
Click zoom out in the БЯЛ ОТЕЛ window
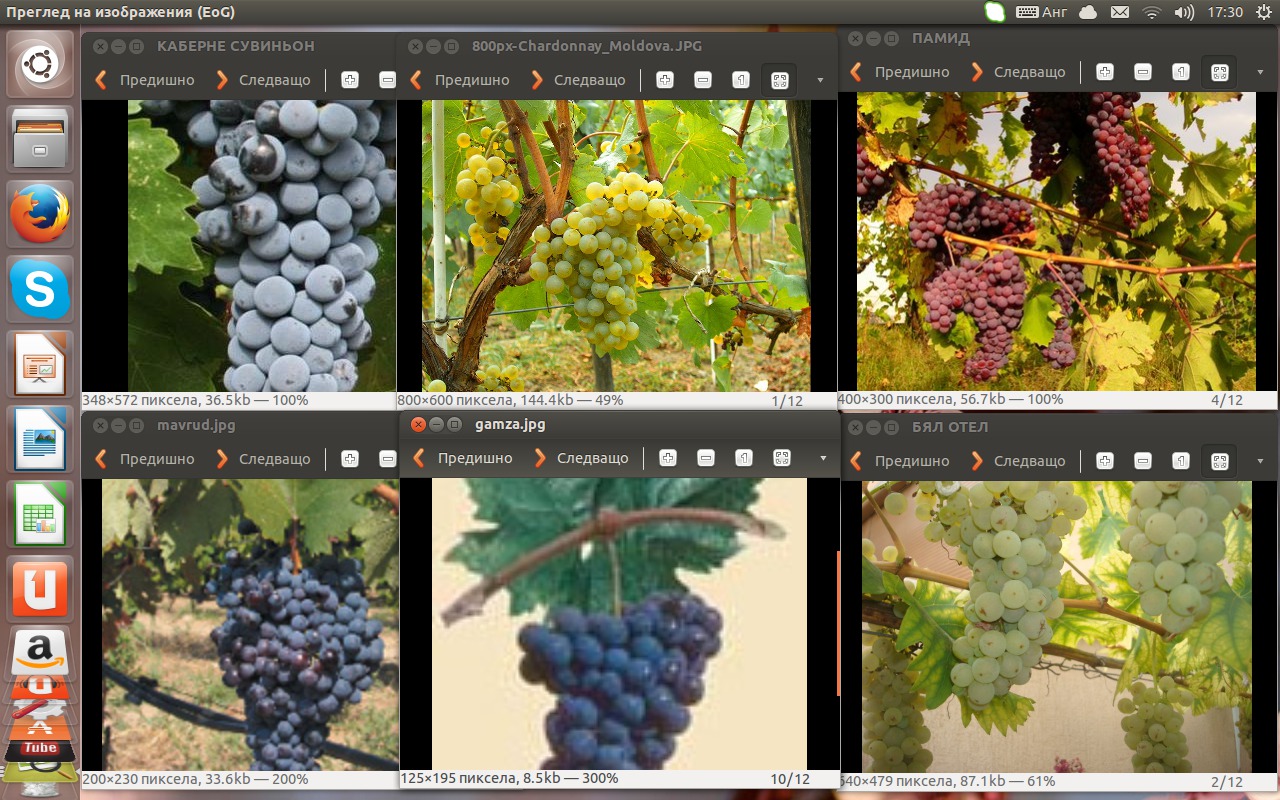click(1143, 461)
